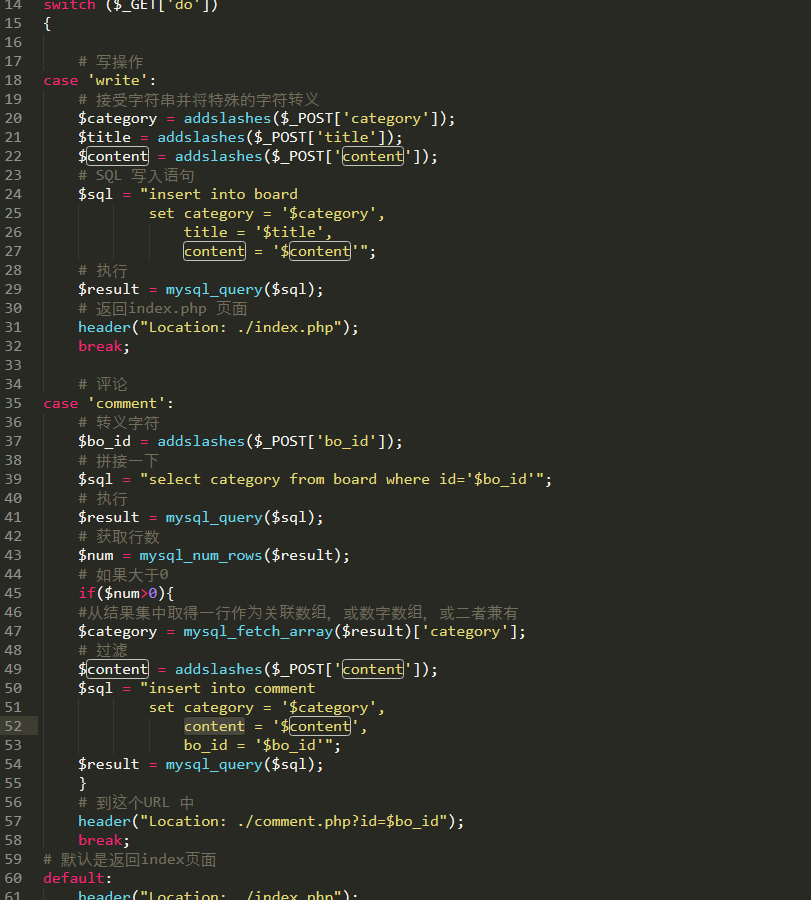The image size is (811, 900).
Task: Click the comment "# 拼接一下"
Action: [x=119, y=460]
